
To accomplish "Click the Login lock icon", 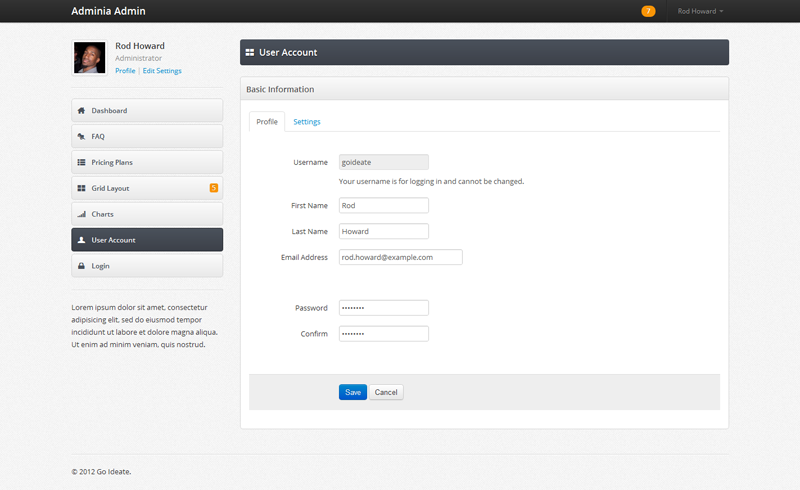I will click(x=81, y=266).
